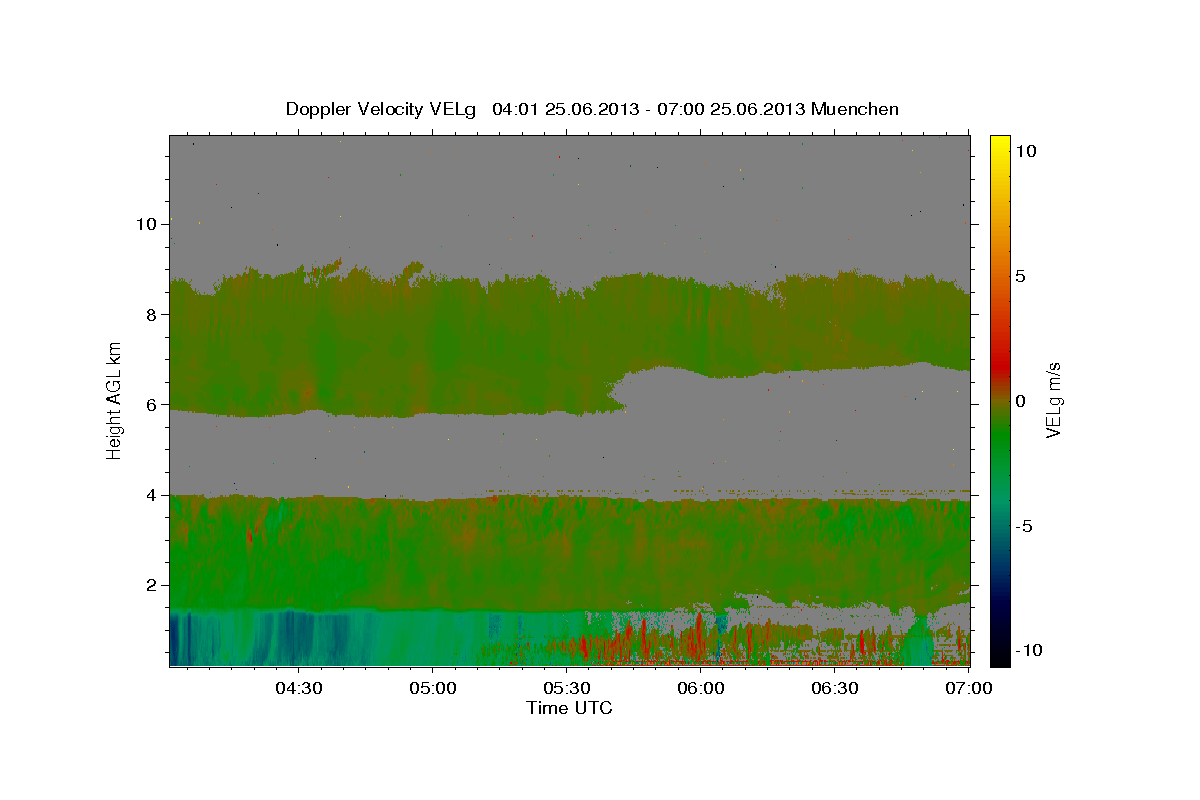
Task: Click the 'Height AGL km' axis label
Action: click(115, 400)
